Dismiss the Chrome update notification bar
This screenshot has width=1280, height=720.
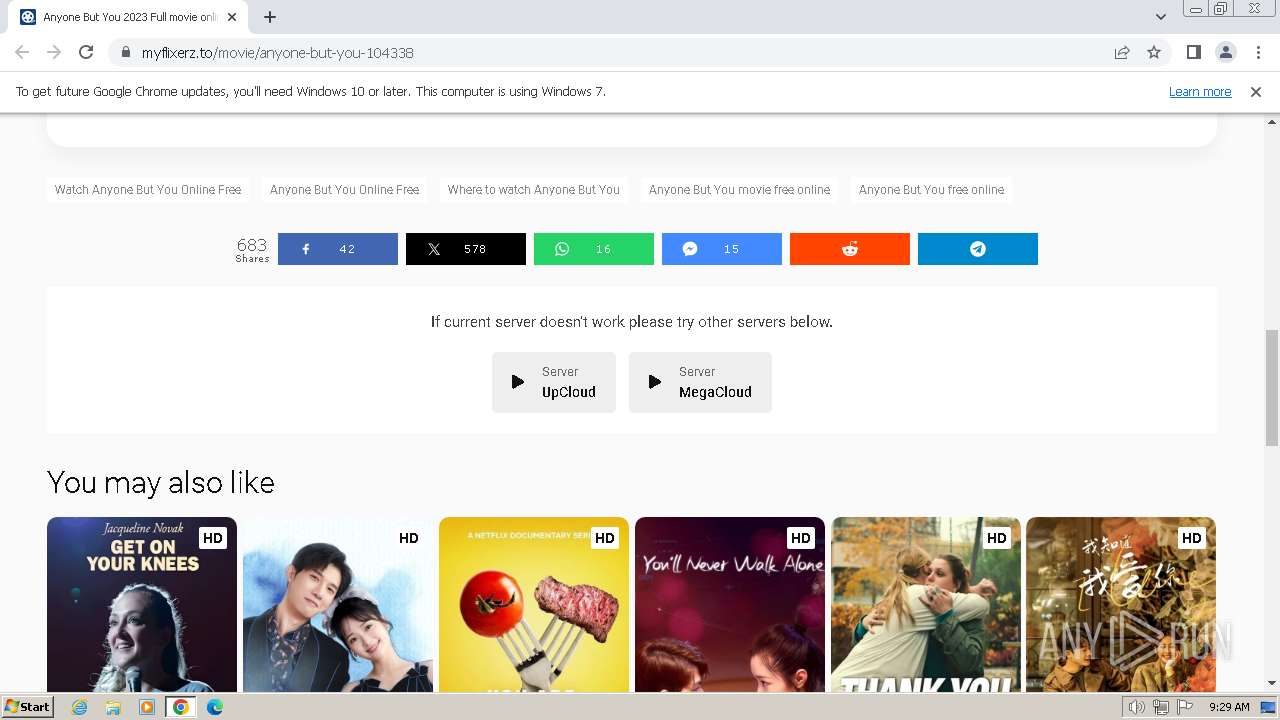(x=1256, y=91)
